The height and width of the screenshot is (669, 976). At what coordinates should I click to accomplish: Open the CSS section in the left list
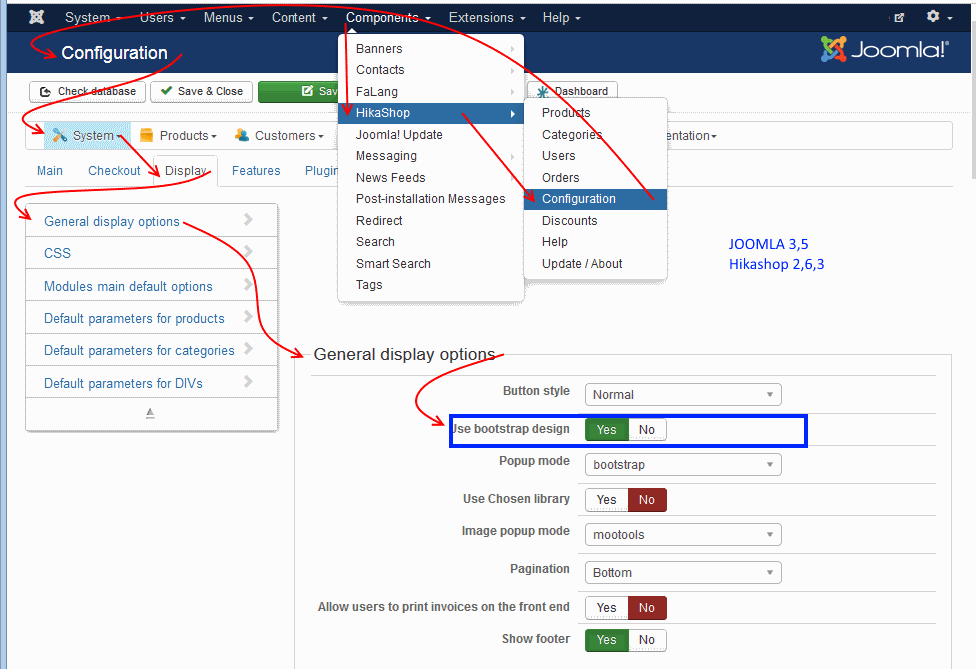pos(151,253)
